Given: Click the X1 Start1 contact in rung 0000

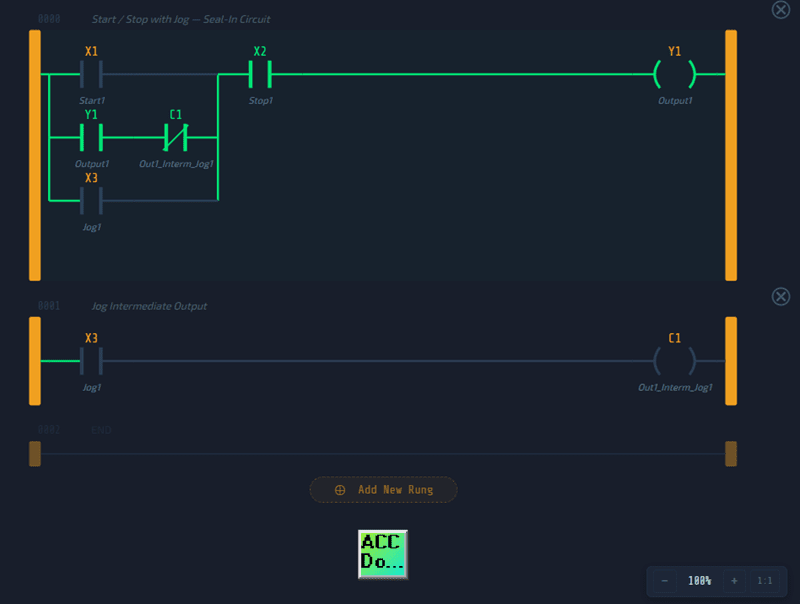Looking at the screenshot, I should [91, 74].
